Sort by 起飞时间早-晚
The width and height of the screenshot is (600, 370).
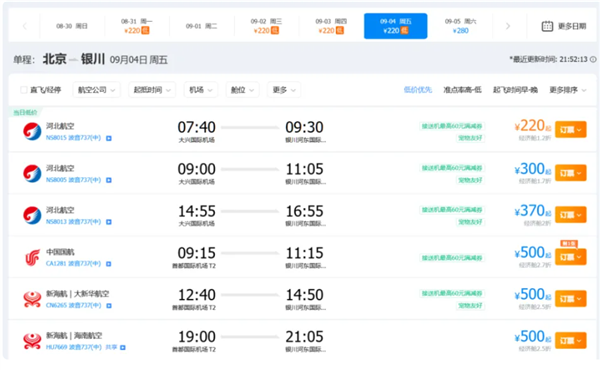tap(515, 90)
